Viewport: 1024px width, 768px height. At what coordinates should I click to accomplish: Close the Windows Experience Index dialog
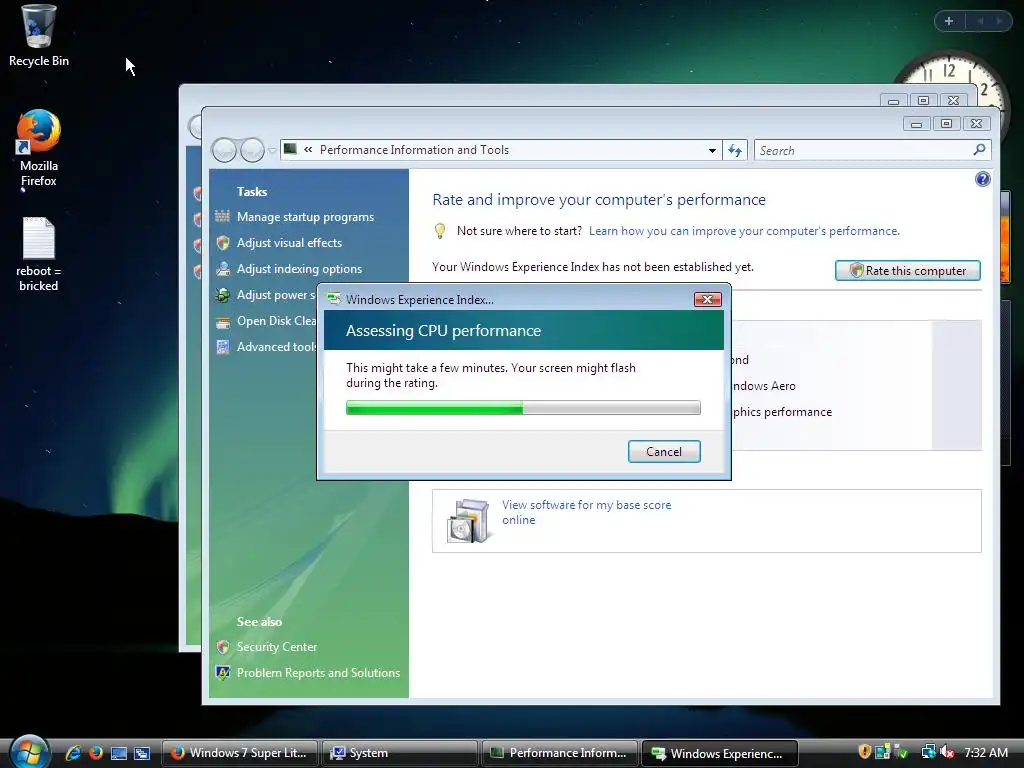click(707, 300)
